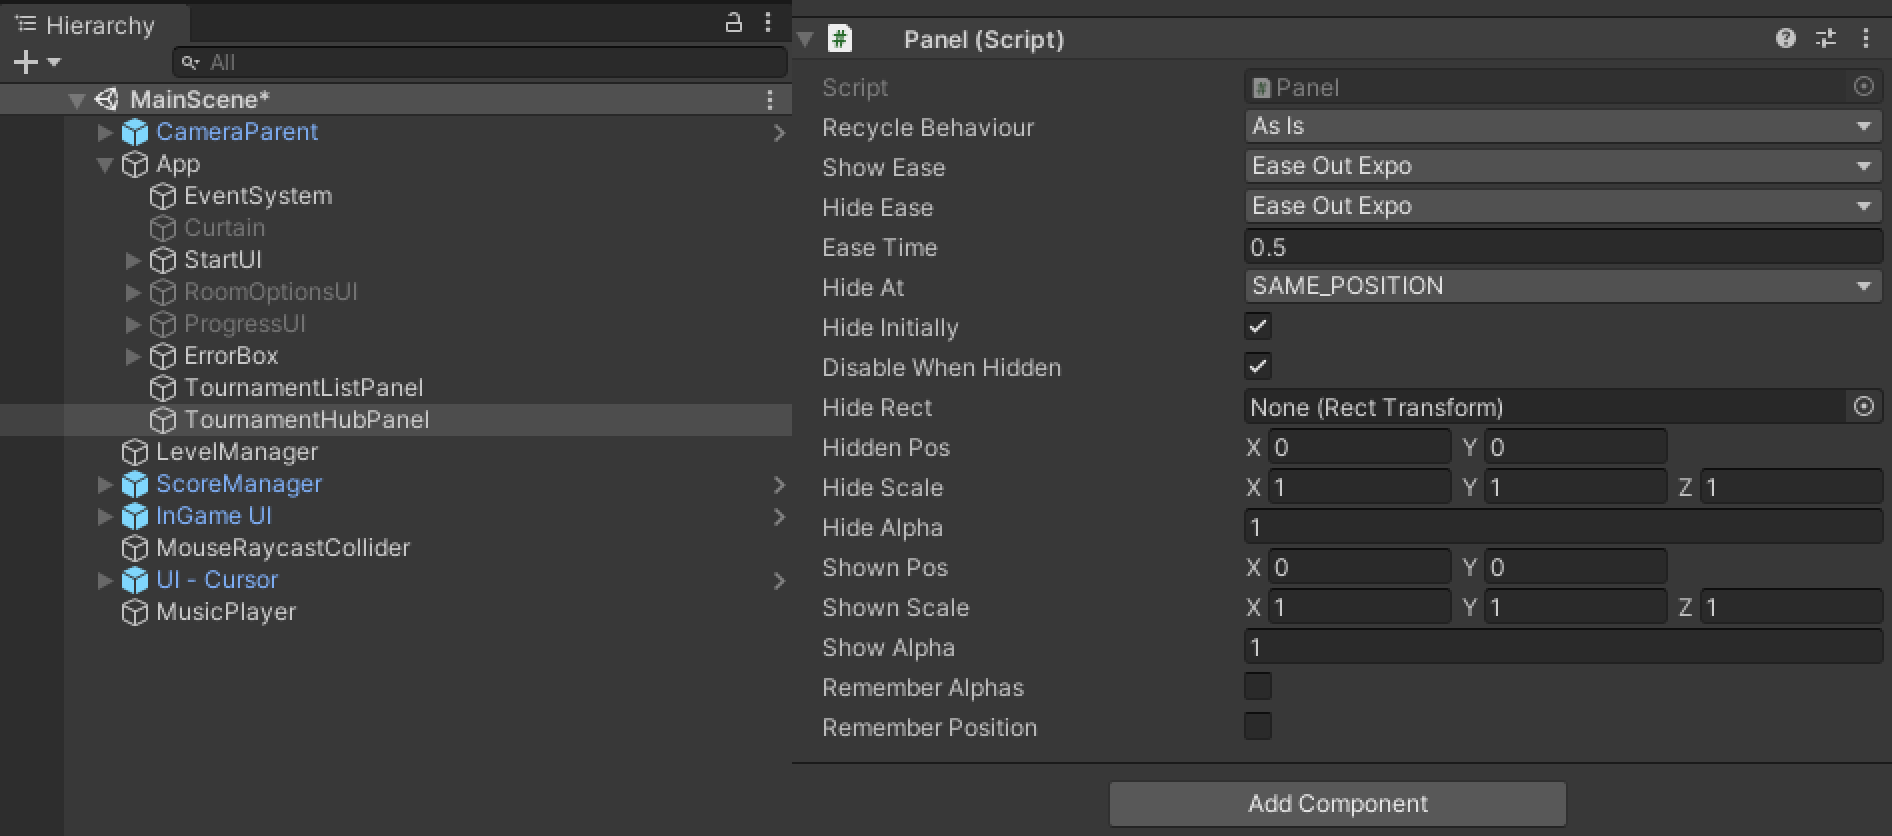
Task: Open Panel component three-dot menu
Action: (x=1865, y=39)
